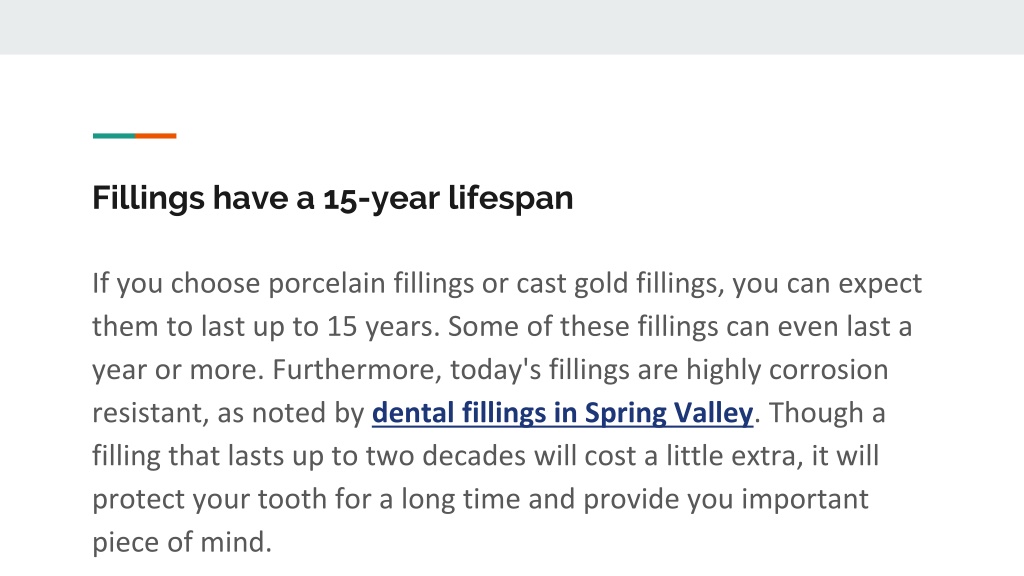Click the teal segment of the accent bar

pyautogui.click(x=114, y=136)
